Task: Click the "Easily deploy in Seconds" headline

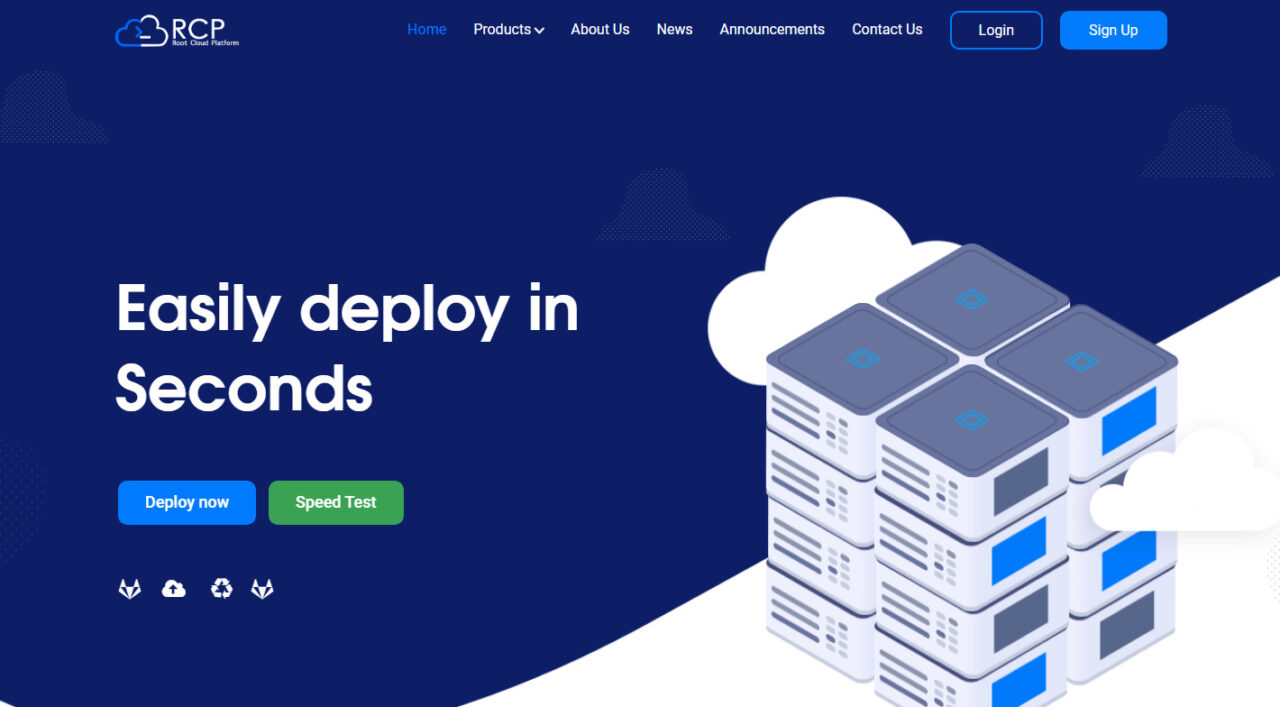Action: [347, 347]
